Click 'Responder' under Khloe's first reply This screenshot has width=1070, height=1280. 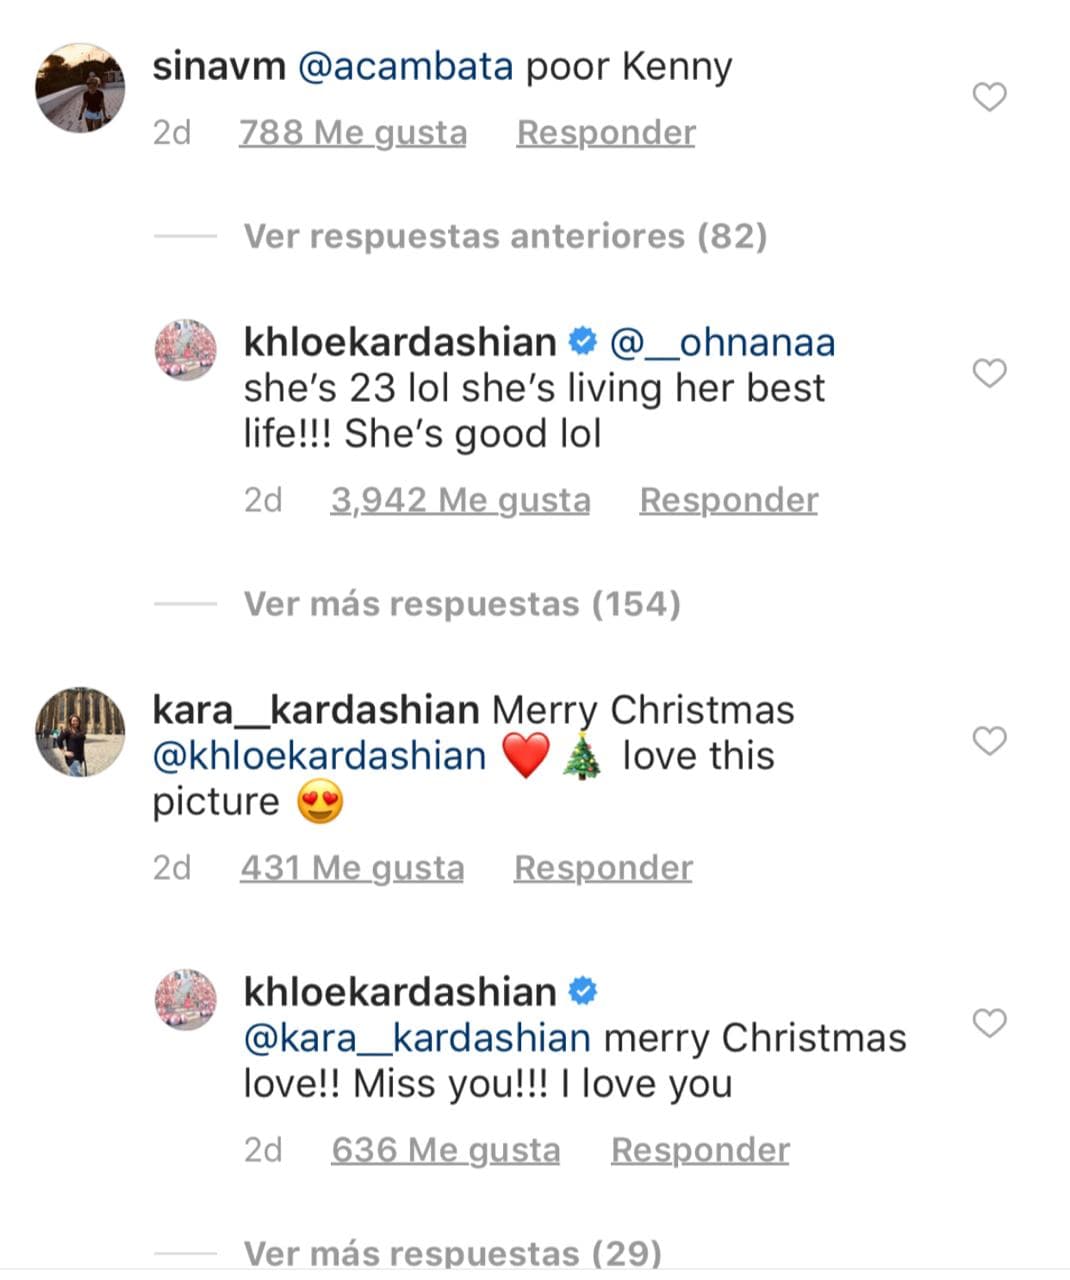pos(727,499)
